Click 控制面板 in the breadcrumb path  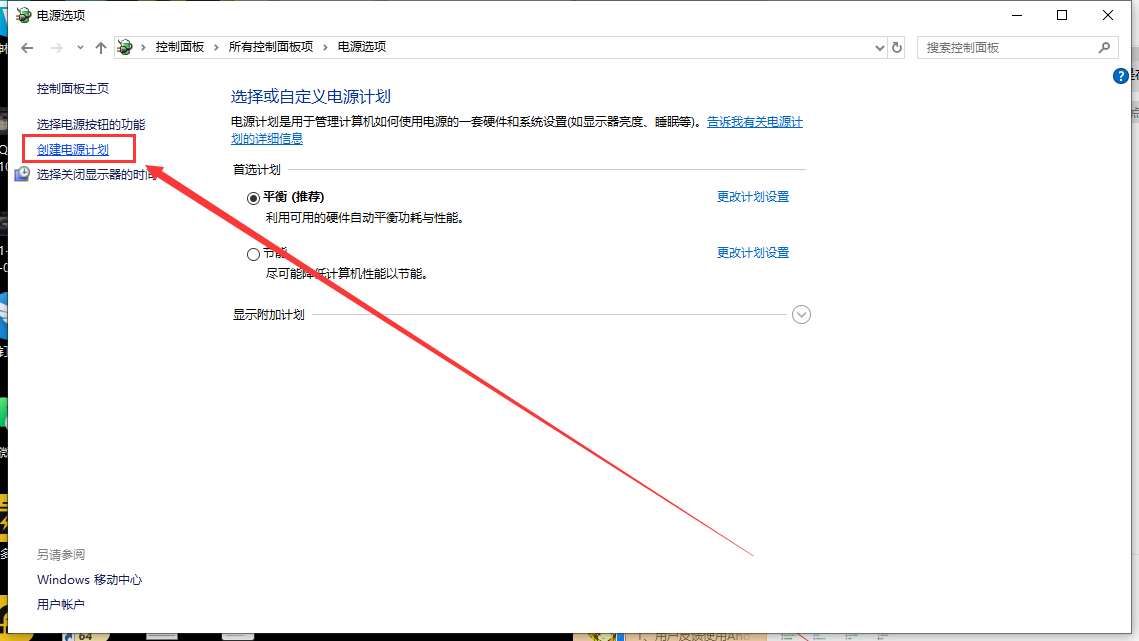point(179,47)
